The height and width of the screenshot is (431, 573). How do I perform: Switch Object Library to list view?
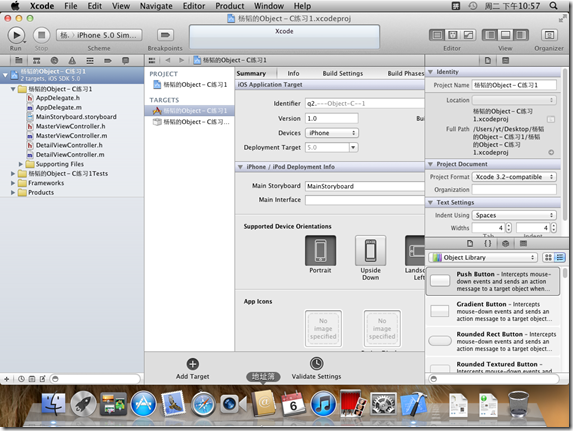[x=559, y=257]
